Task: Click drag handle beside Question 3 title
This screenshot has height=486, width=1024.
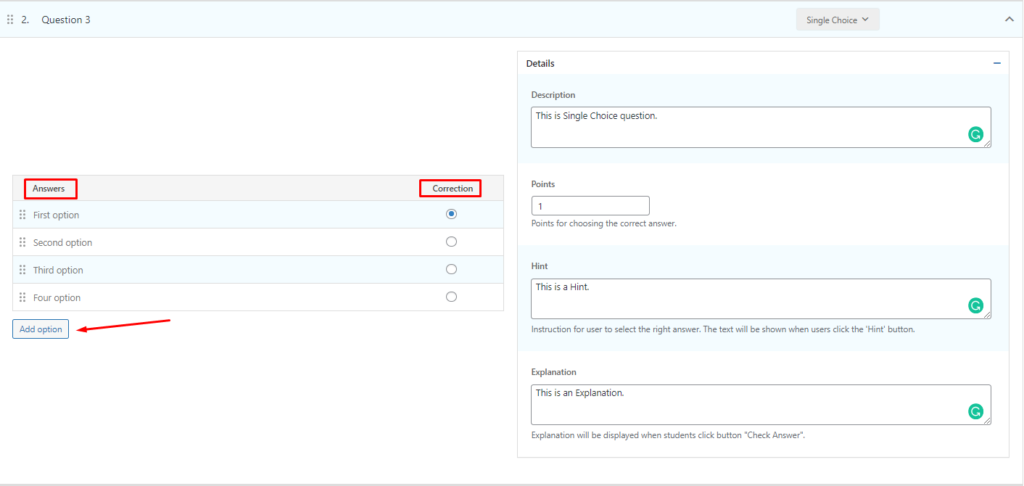Action: (10, 19)
